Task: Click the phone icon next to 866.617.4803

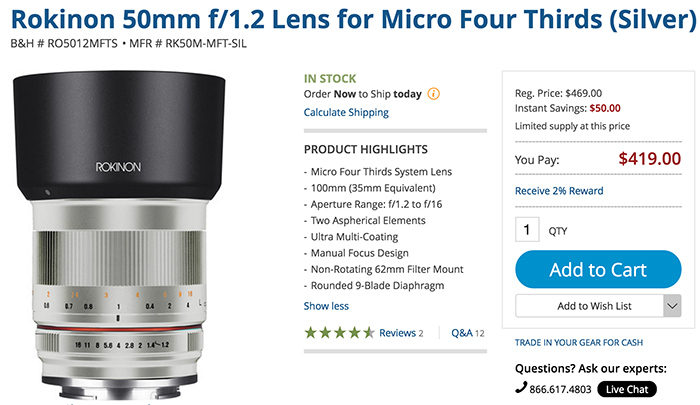Action: (x=521, y=388)
